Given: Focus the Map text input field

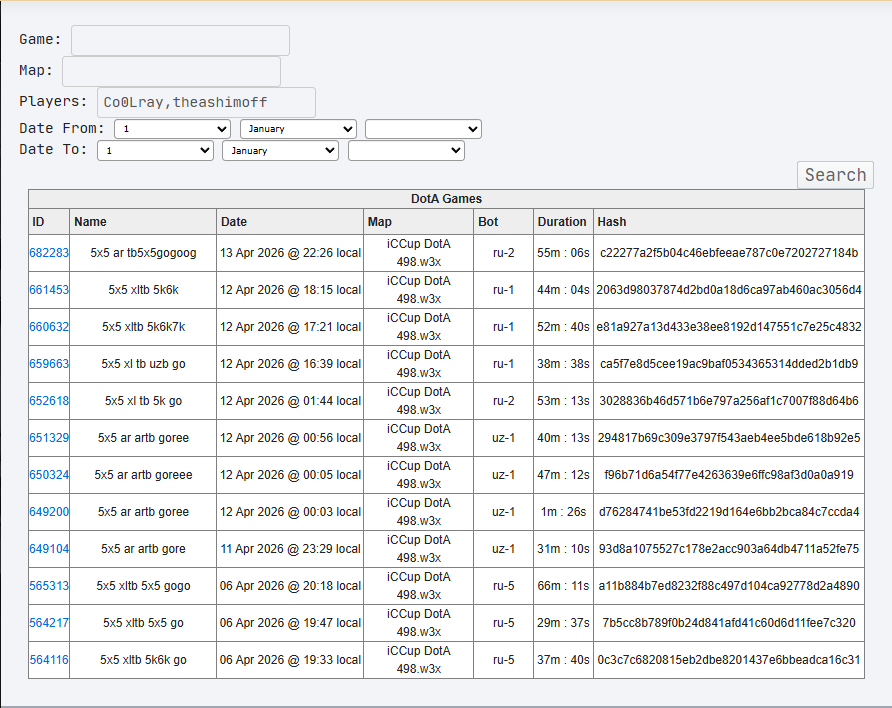Looking at the screenshot, I should [171, 71].
